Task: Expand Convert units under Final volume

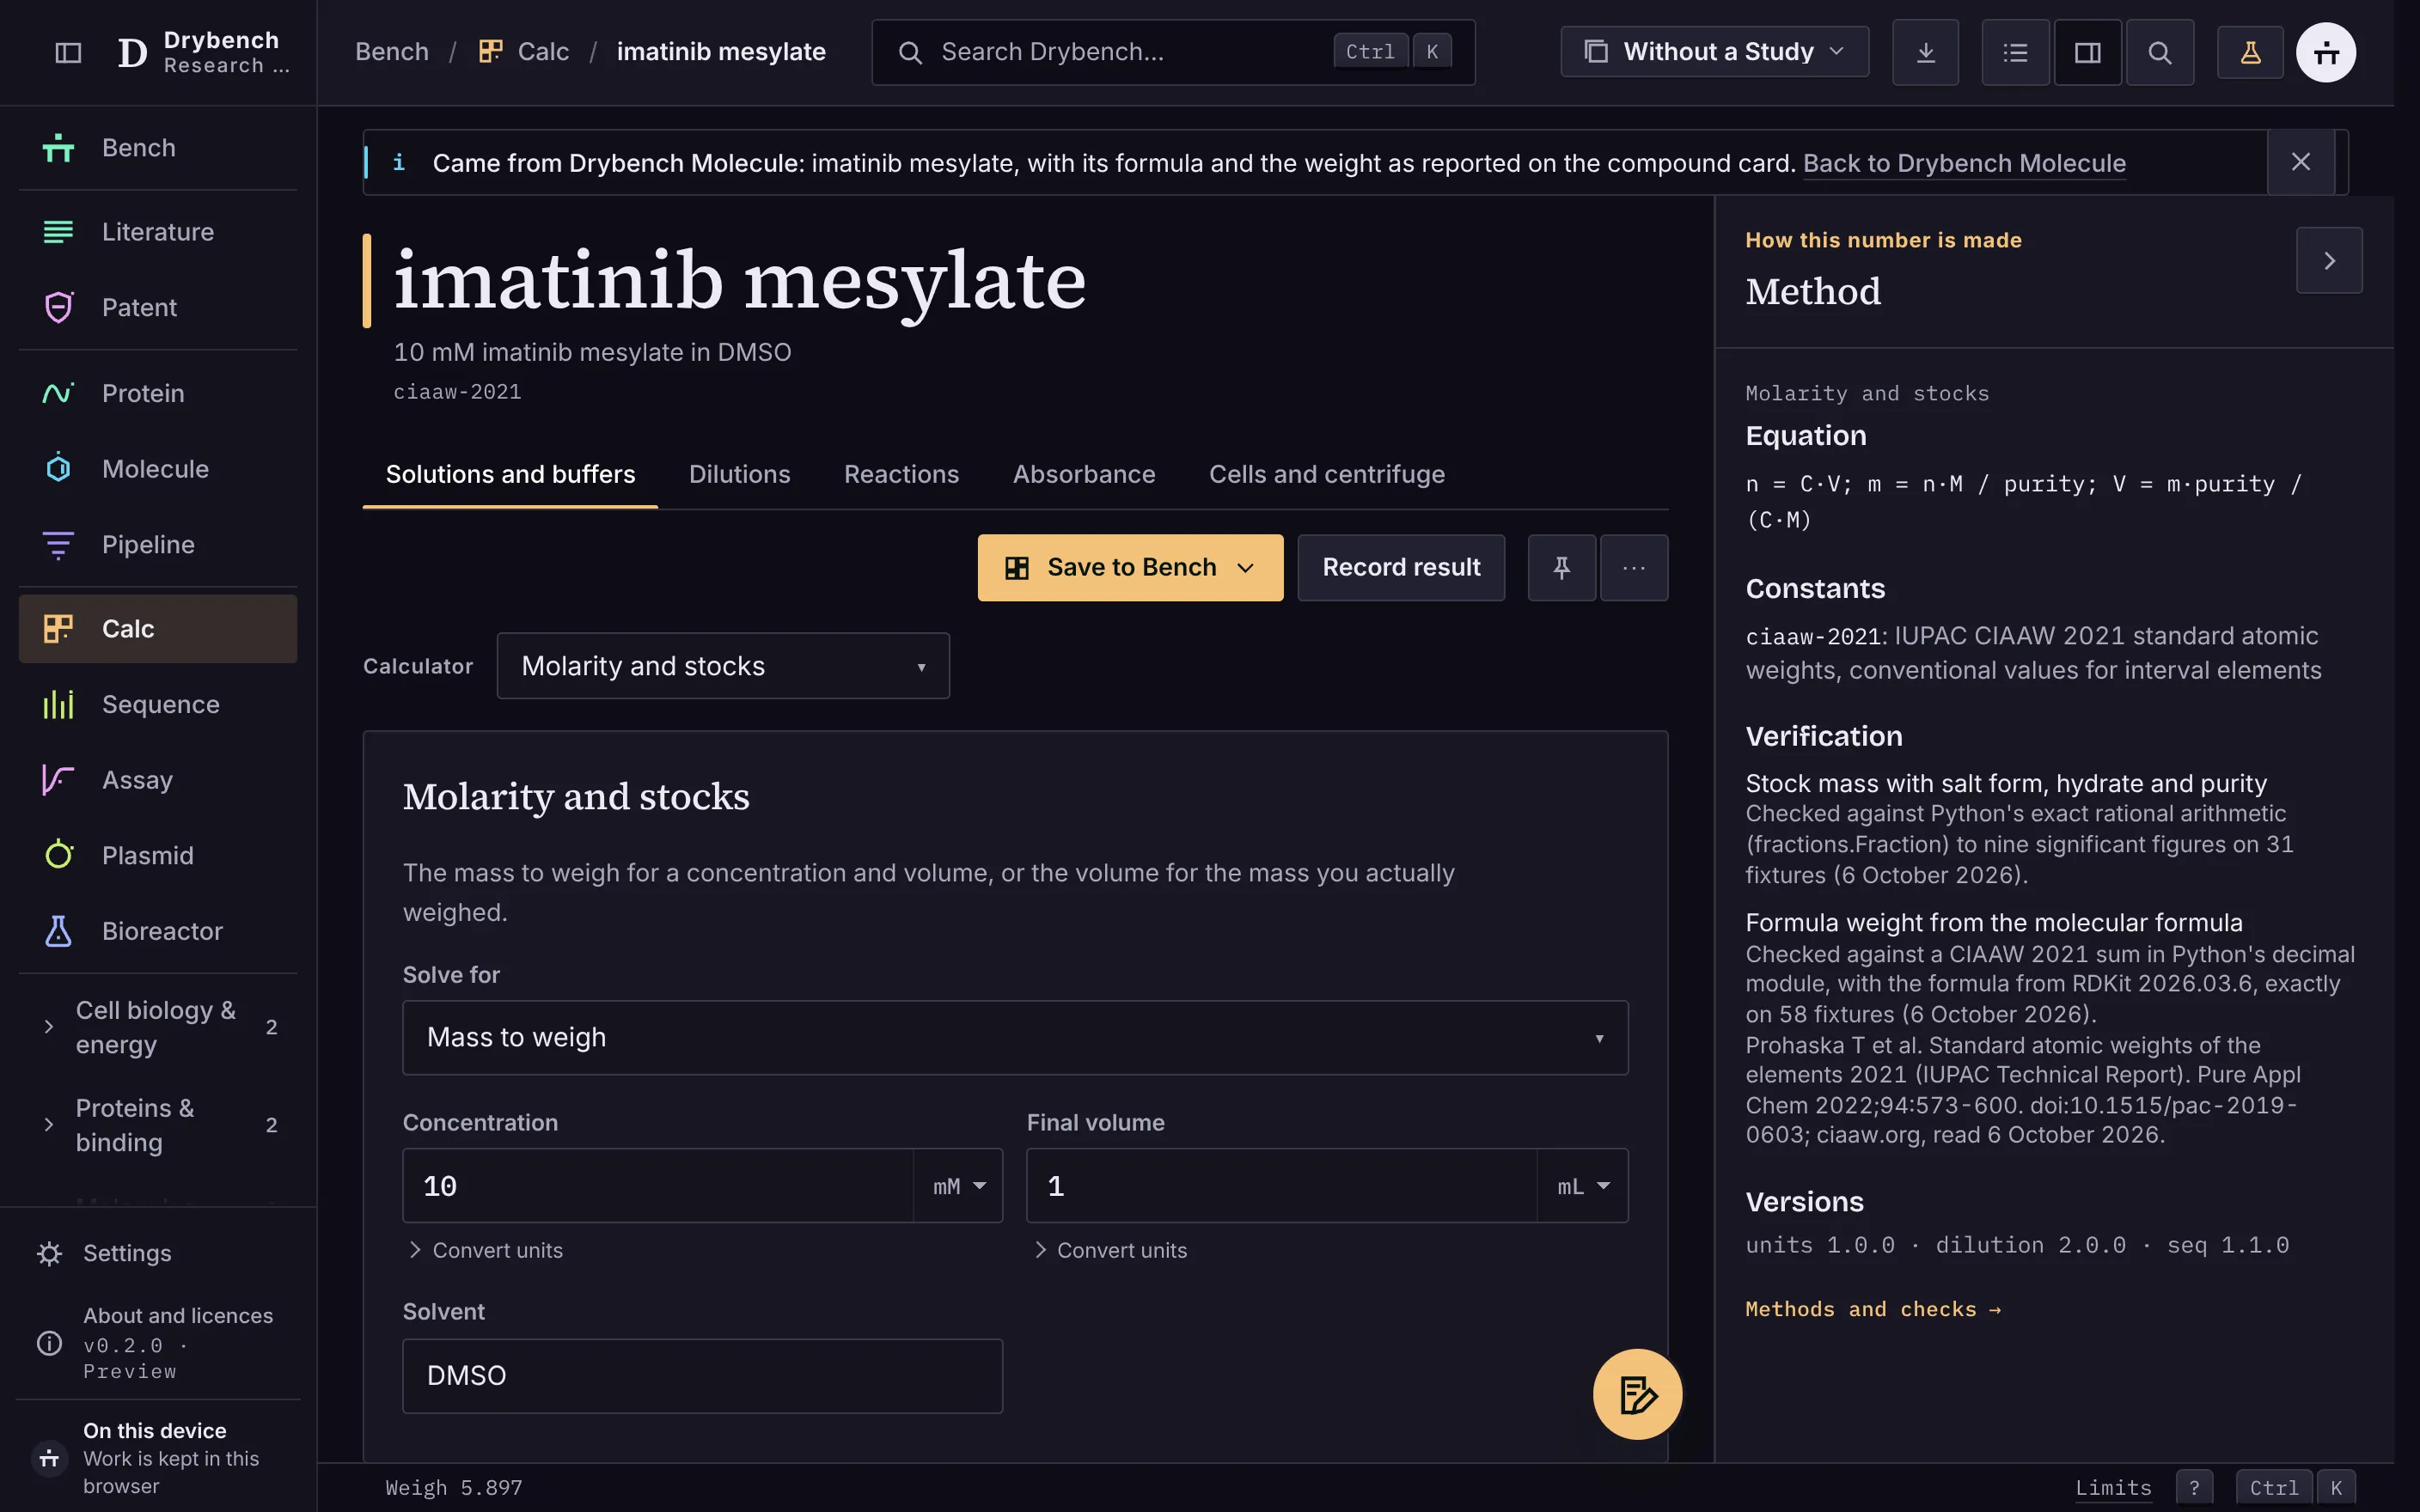Action: click(x=1110, y=1250)
